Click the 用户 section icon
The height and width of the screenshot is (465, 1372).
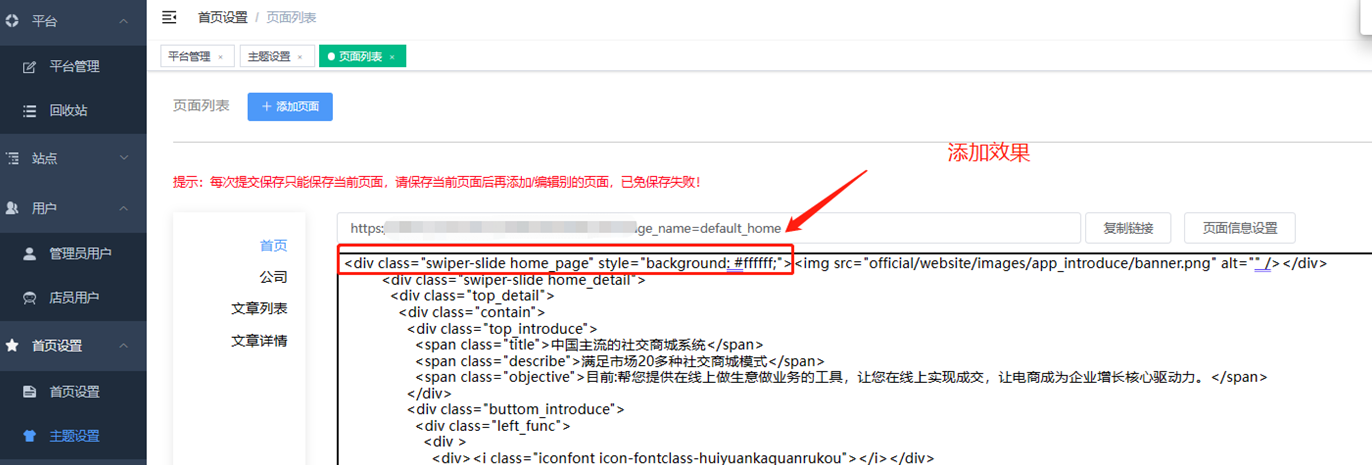point(12,208)
